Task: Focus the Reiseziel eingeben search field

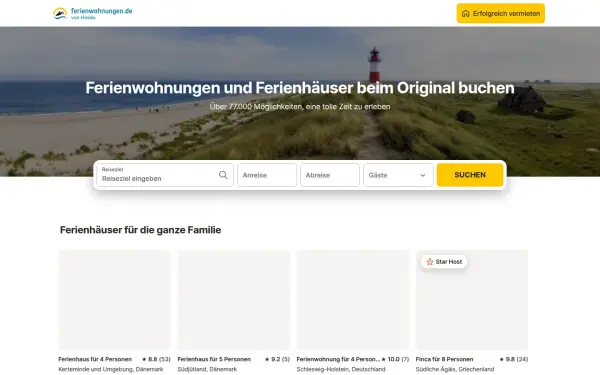Action: (x=165, y=175)
